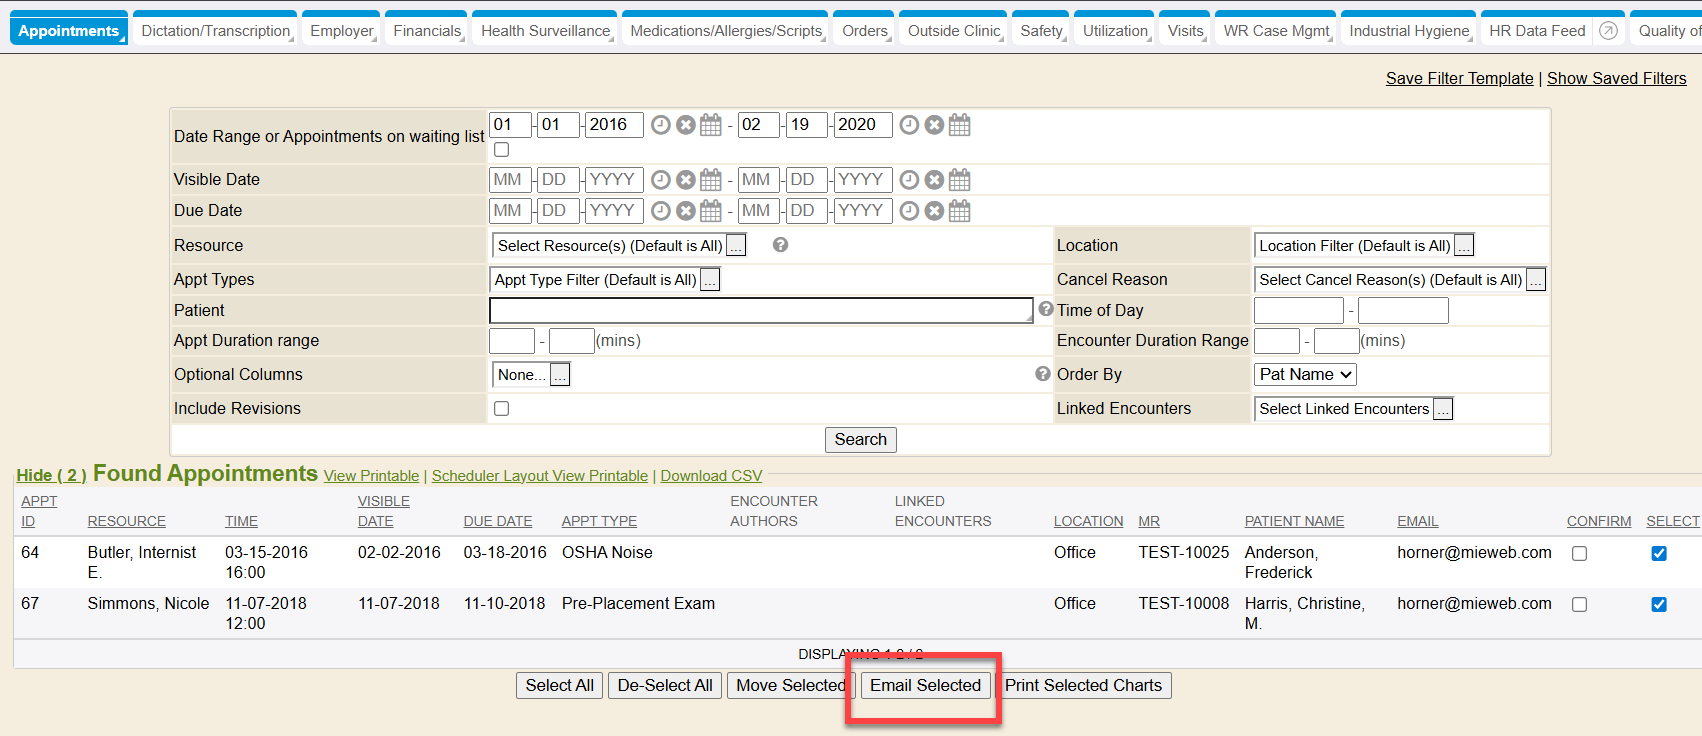This screenshot has width=1702, height=736.
Task: Click help icon beside Patient field
Action: 1046,309
